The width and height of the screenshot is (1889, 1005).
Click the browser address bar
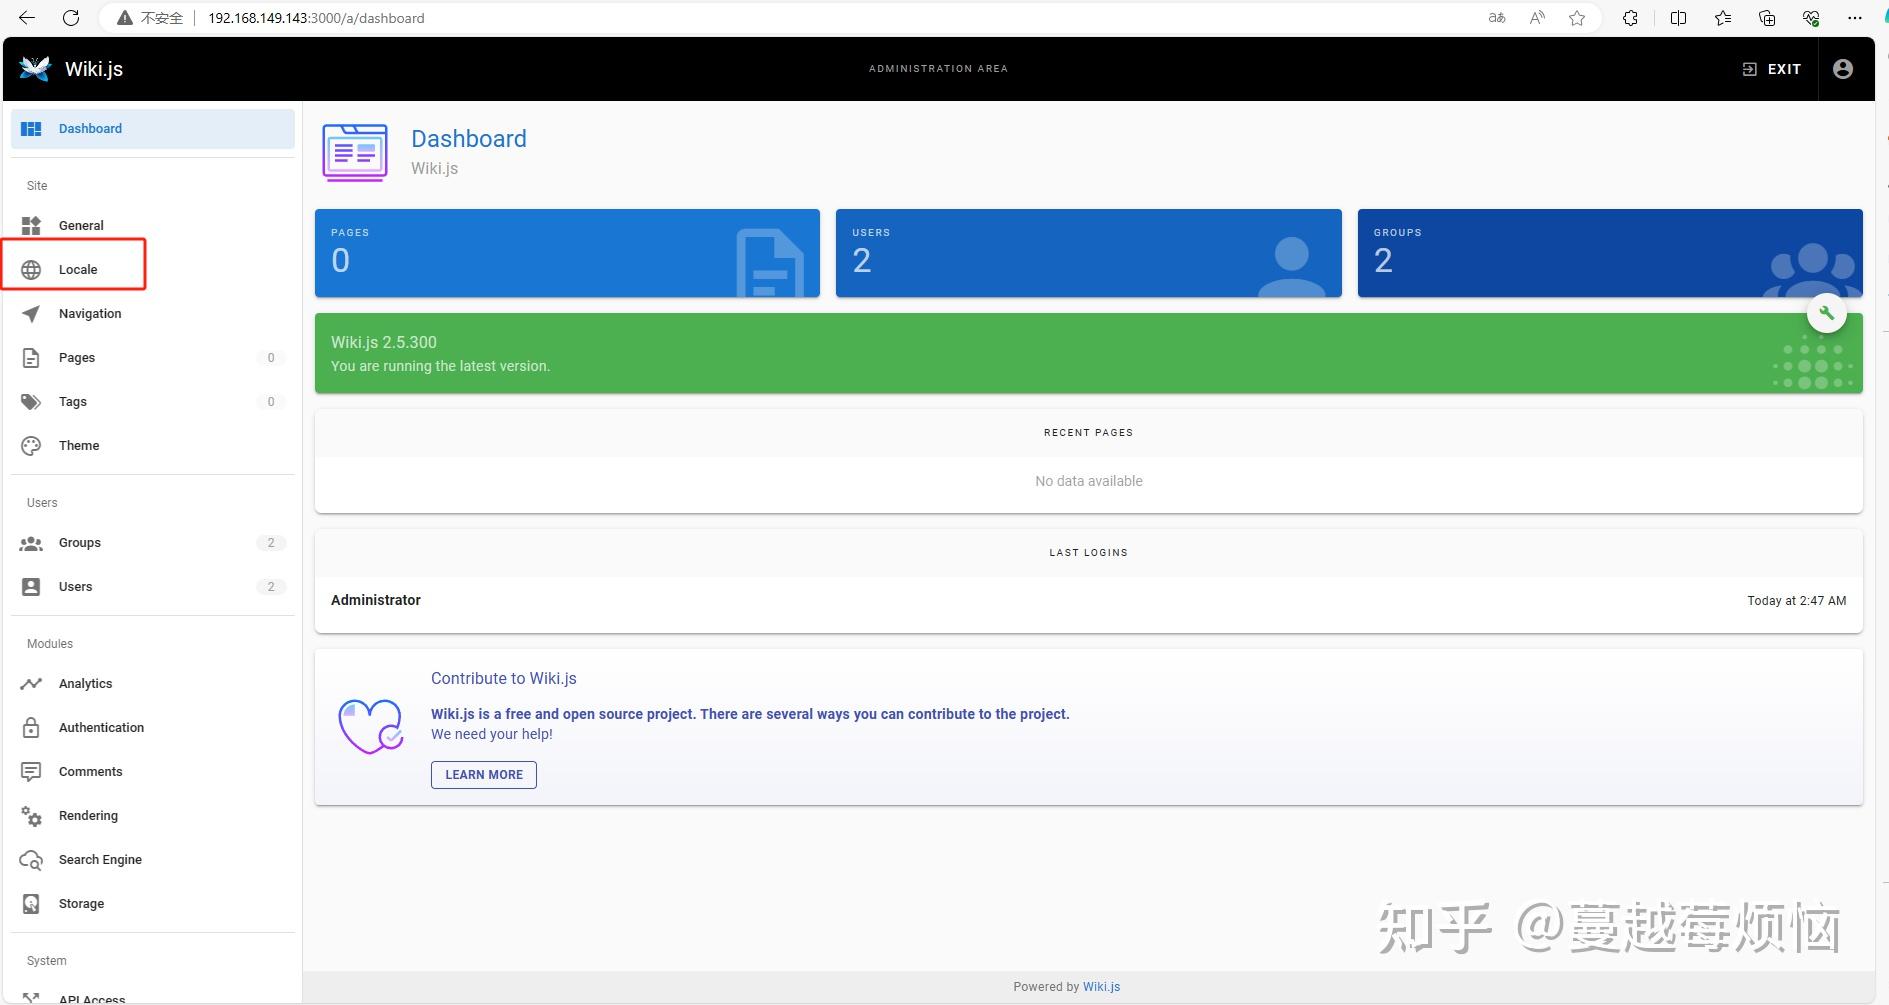coord(316,17)
